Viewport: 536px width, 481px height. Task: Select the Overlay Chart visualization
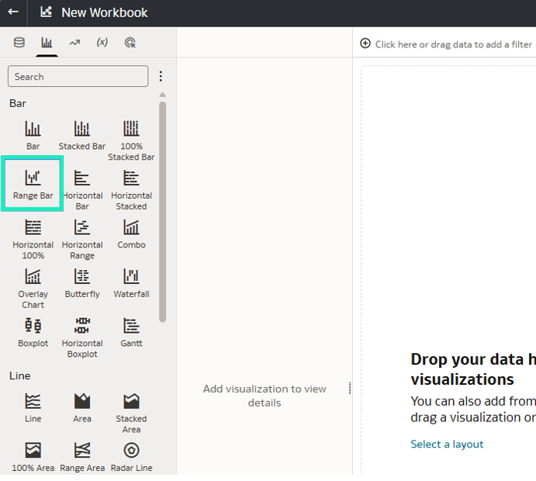click(x=33, y=289)
